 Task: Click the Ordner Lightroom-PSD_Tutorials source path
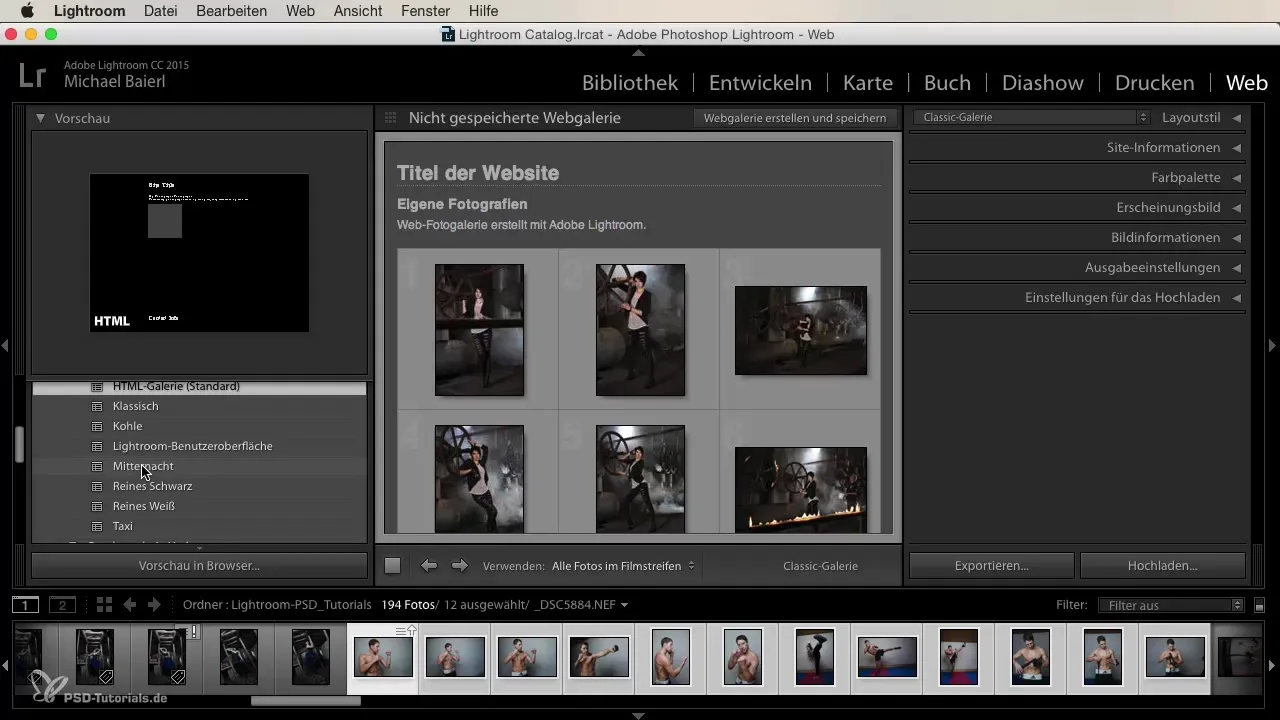[x=278, y=605]
